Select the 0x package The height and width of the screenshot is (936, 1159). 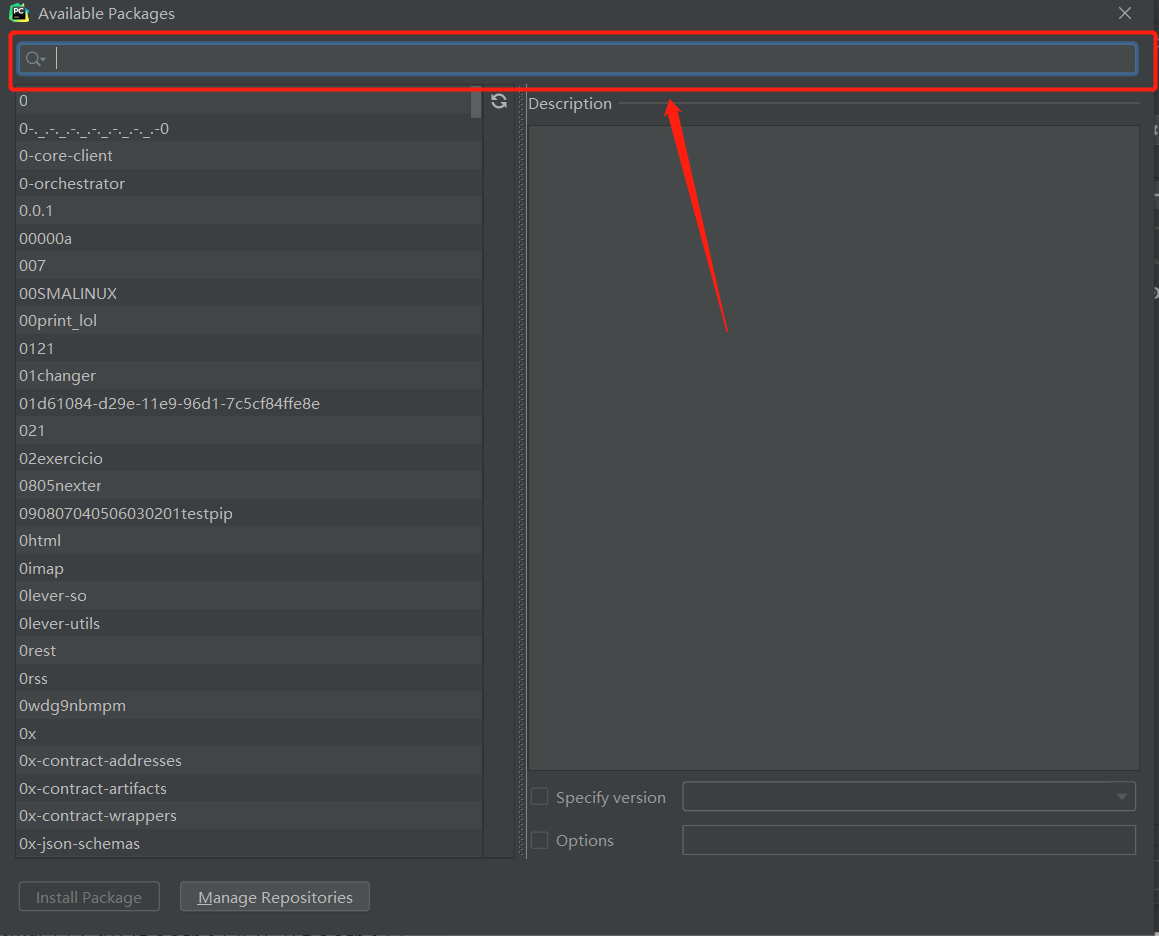pyautogui.click(x=249, y=733)
